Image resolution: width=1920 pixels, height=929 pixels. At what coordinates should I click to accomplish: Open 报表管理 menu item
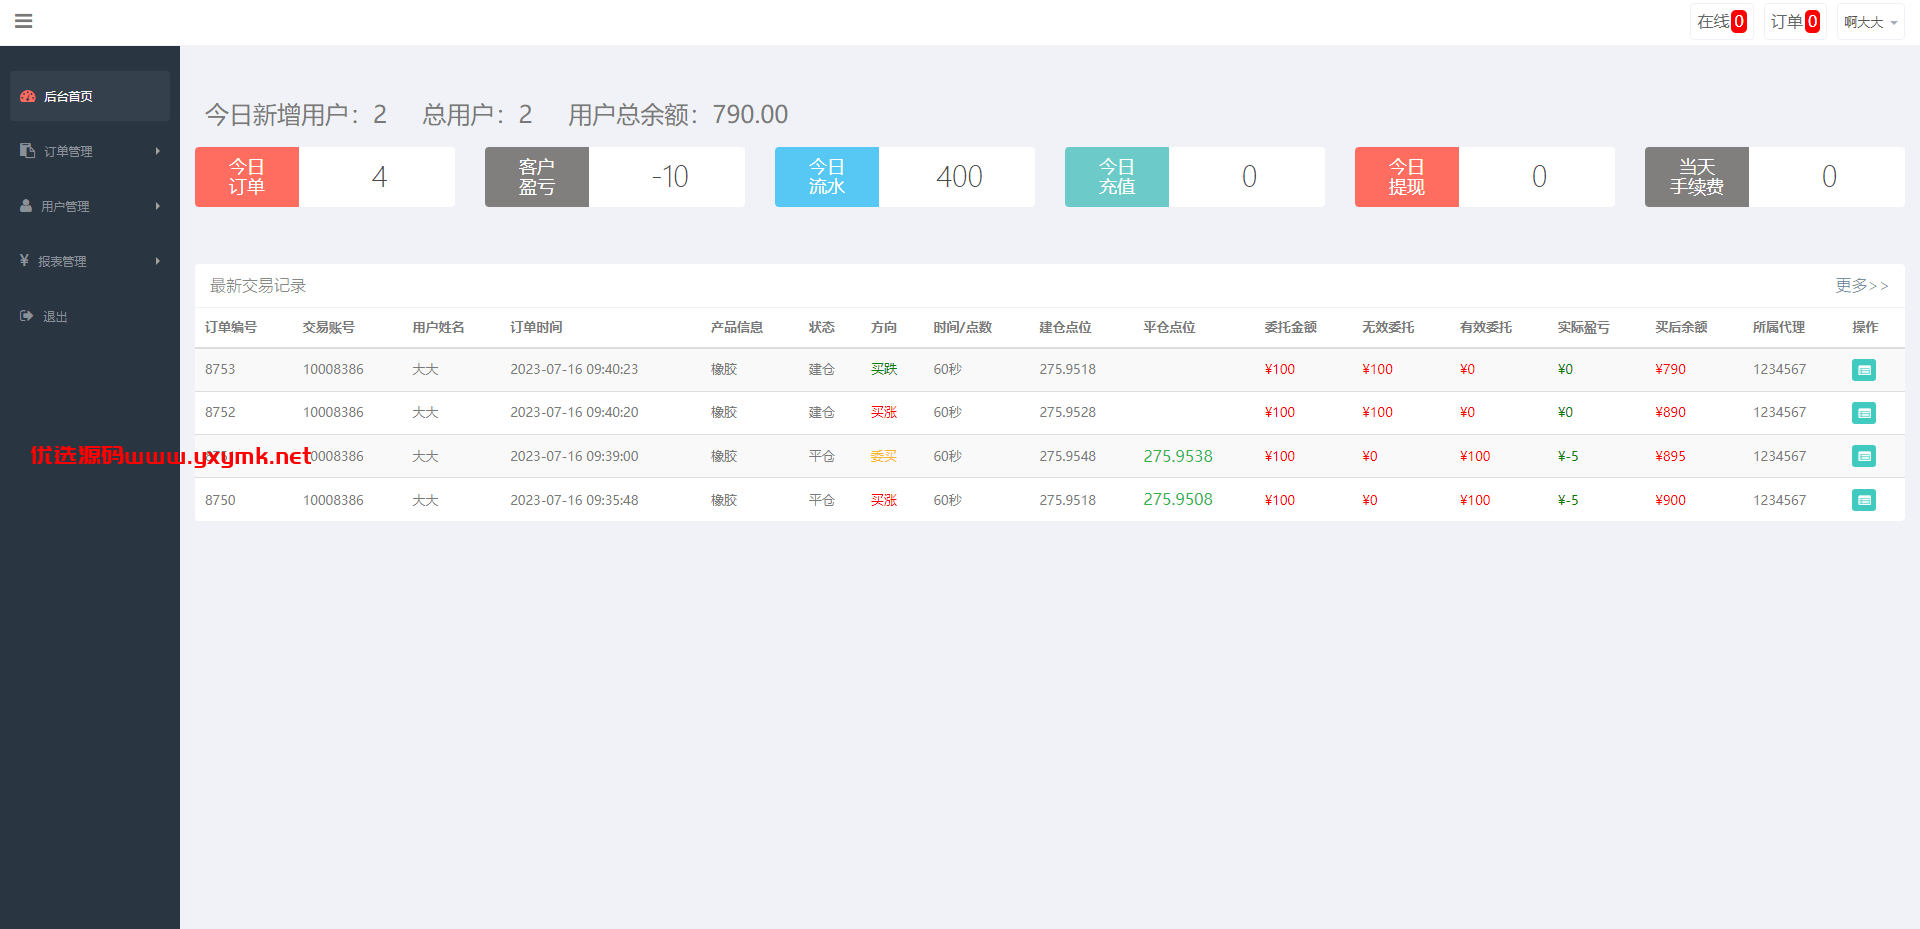point(90,261)
